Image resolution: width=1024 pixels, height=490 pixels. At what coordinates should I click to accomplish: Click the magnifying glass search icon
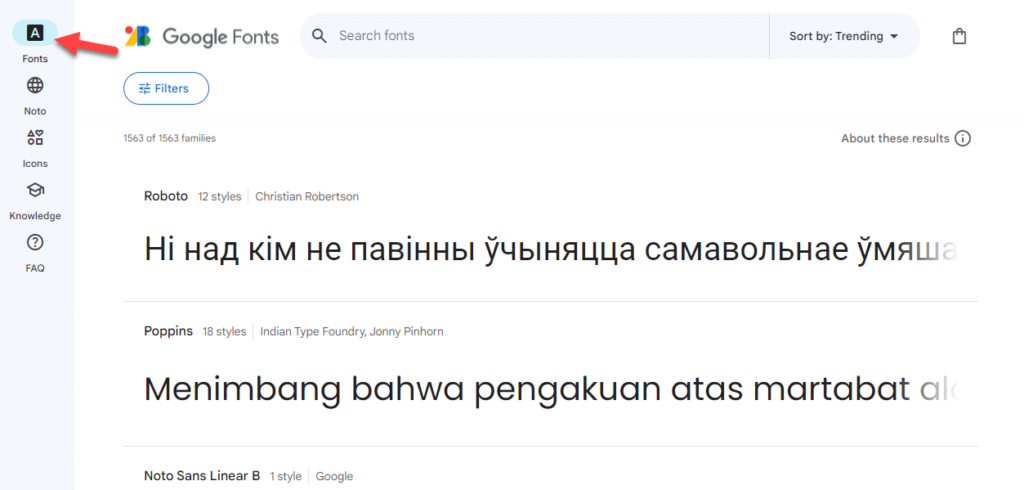pos(320,36)
